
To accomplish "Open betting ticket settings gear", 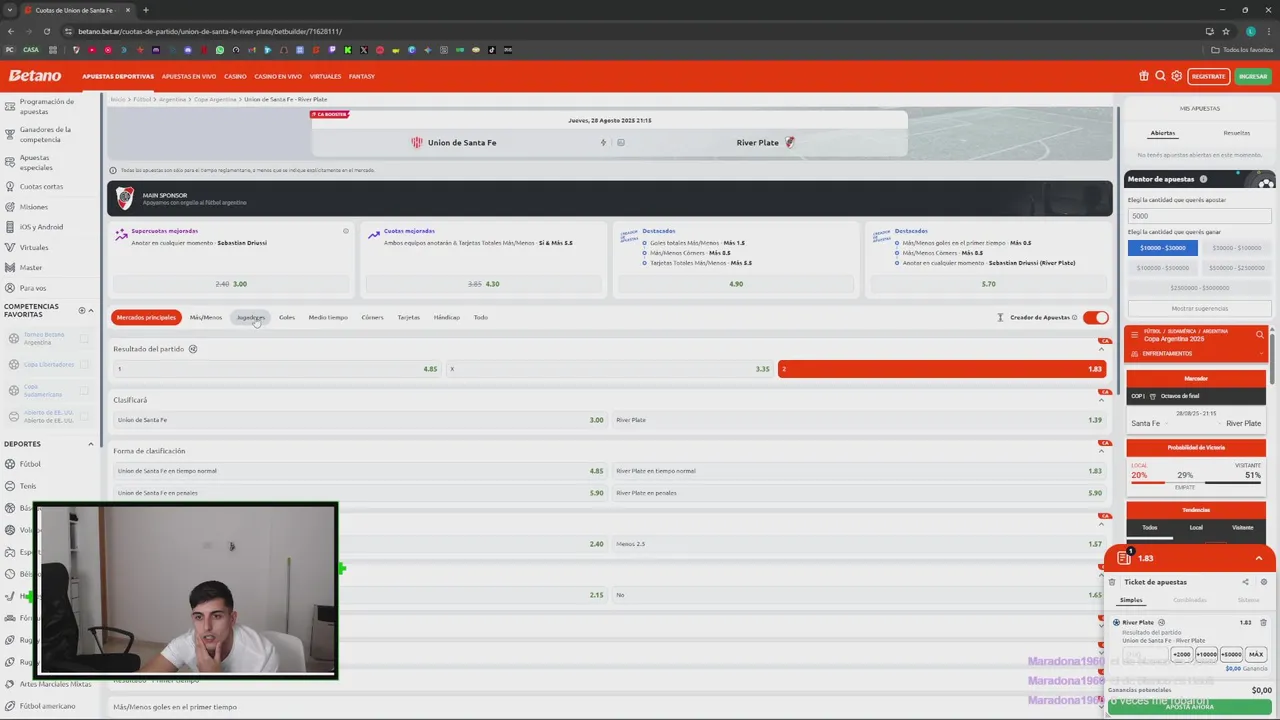I will (x=1263, y=582).
